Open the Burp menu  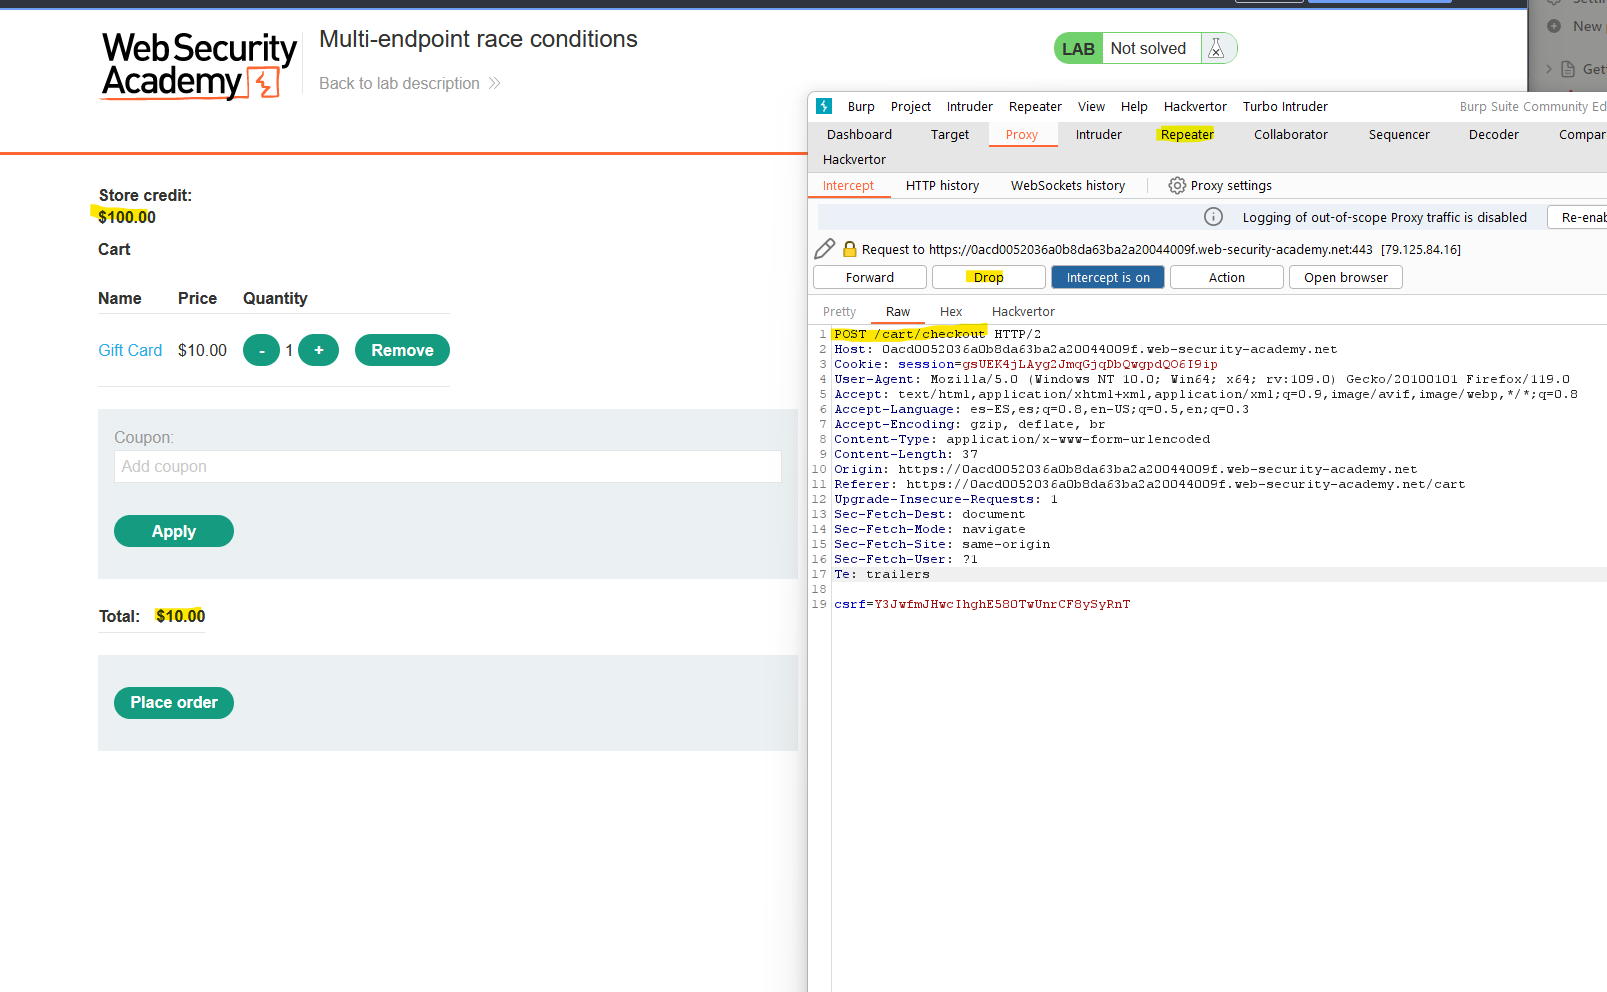click(x=861, y=107)
